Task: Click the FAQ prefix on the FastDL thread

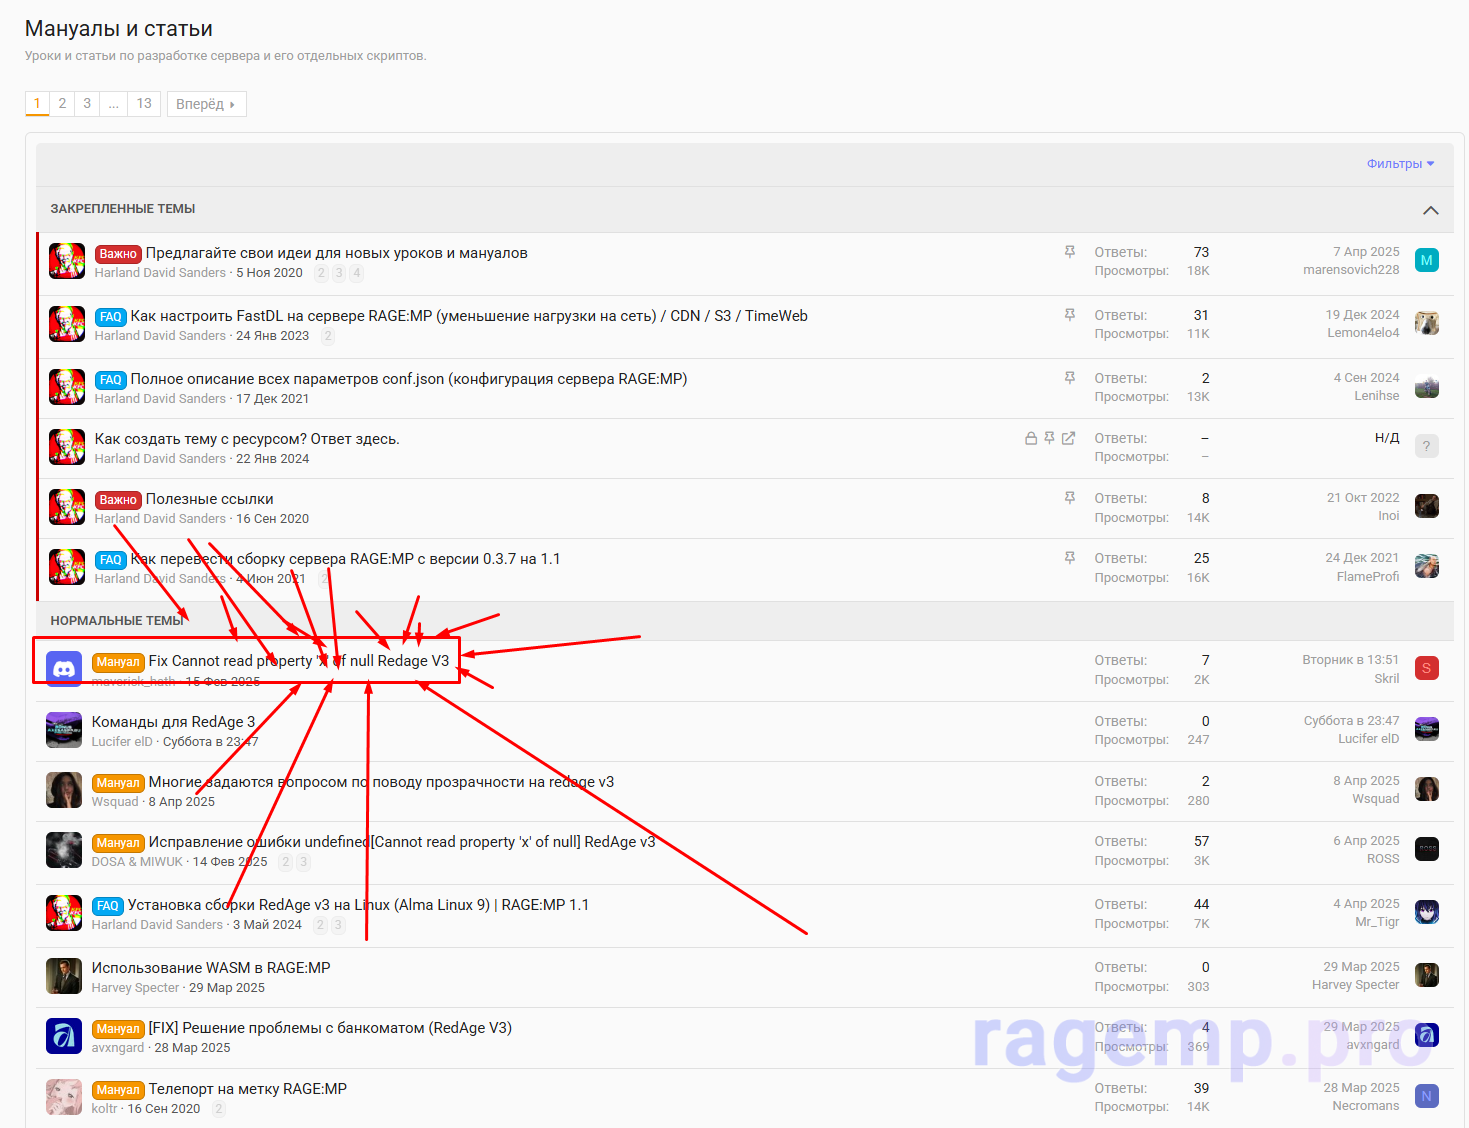Action: pyautogui.click(x=110, y=317)
